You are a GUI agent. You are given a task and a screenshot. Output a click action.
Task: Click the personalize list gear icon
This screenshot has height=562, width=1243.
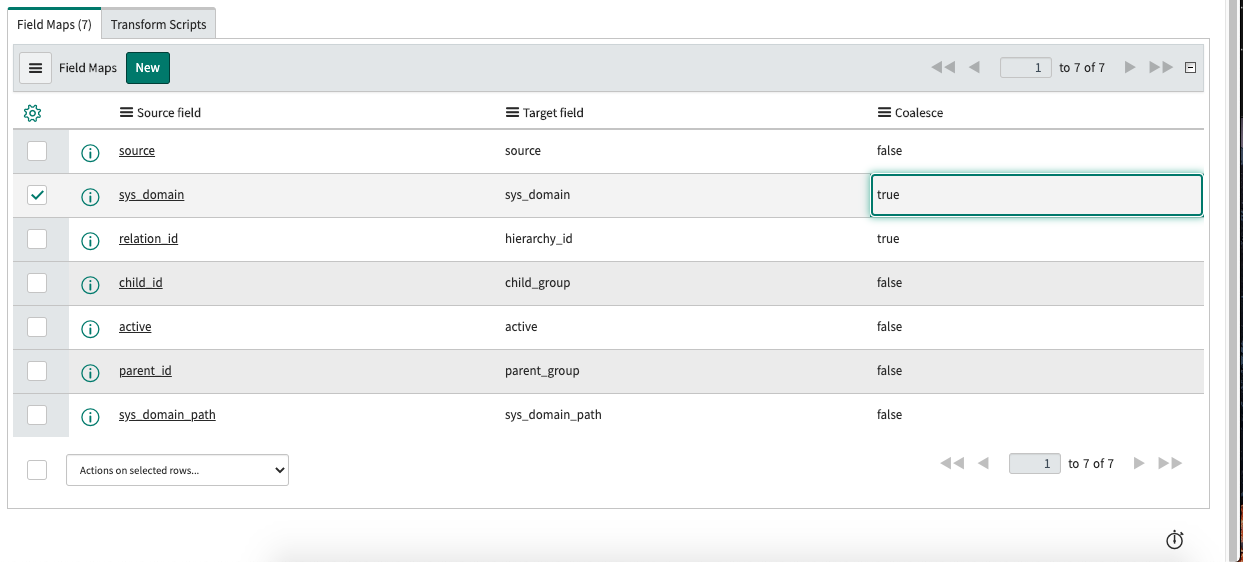[x=32, y=113]
